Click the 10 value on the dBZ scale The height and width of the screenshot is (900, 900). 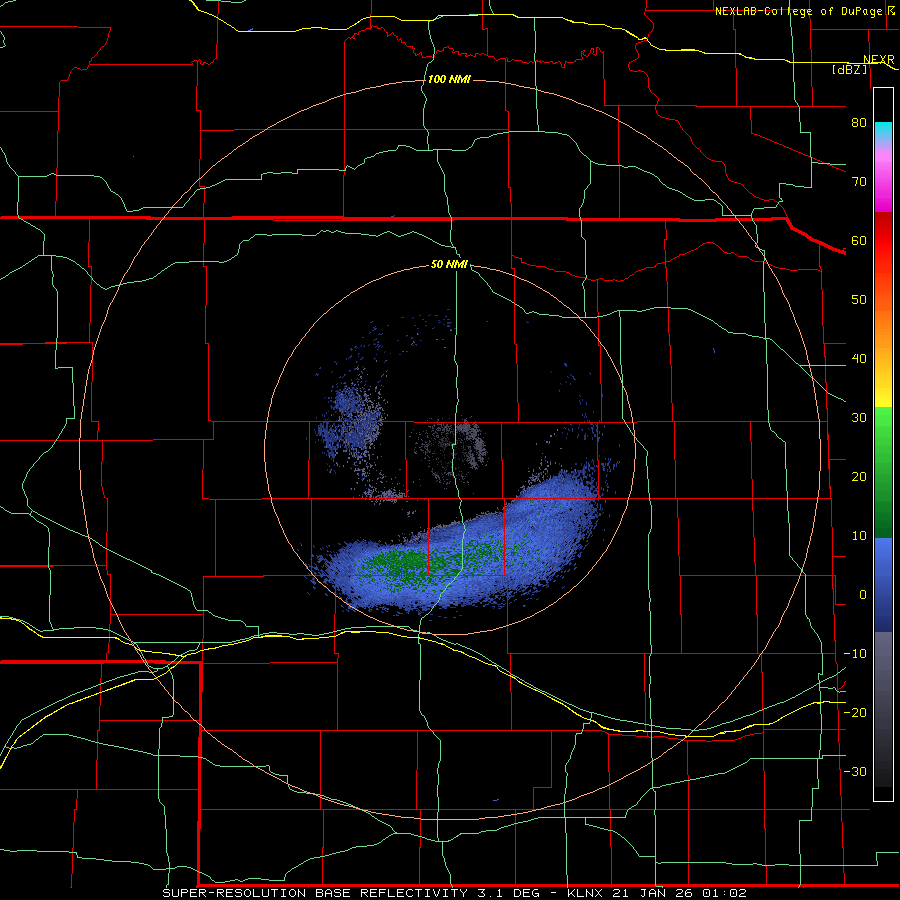[859, 536]
